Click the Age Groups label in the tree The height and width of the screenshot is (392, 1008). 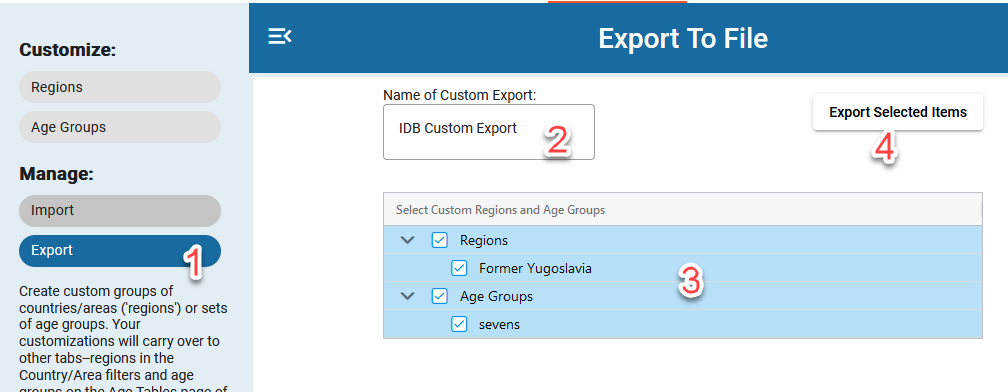[x=496, y=296]
